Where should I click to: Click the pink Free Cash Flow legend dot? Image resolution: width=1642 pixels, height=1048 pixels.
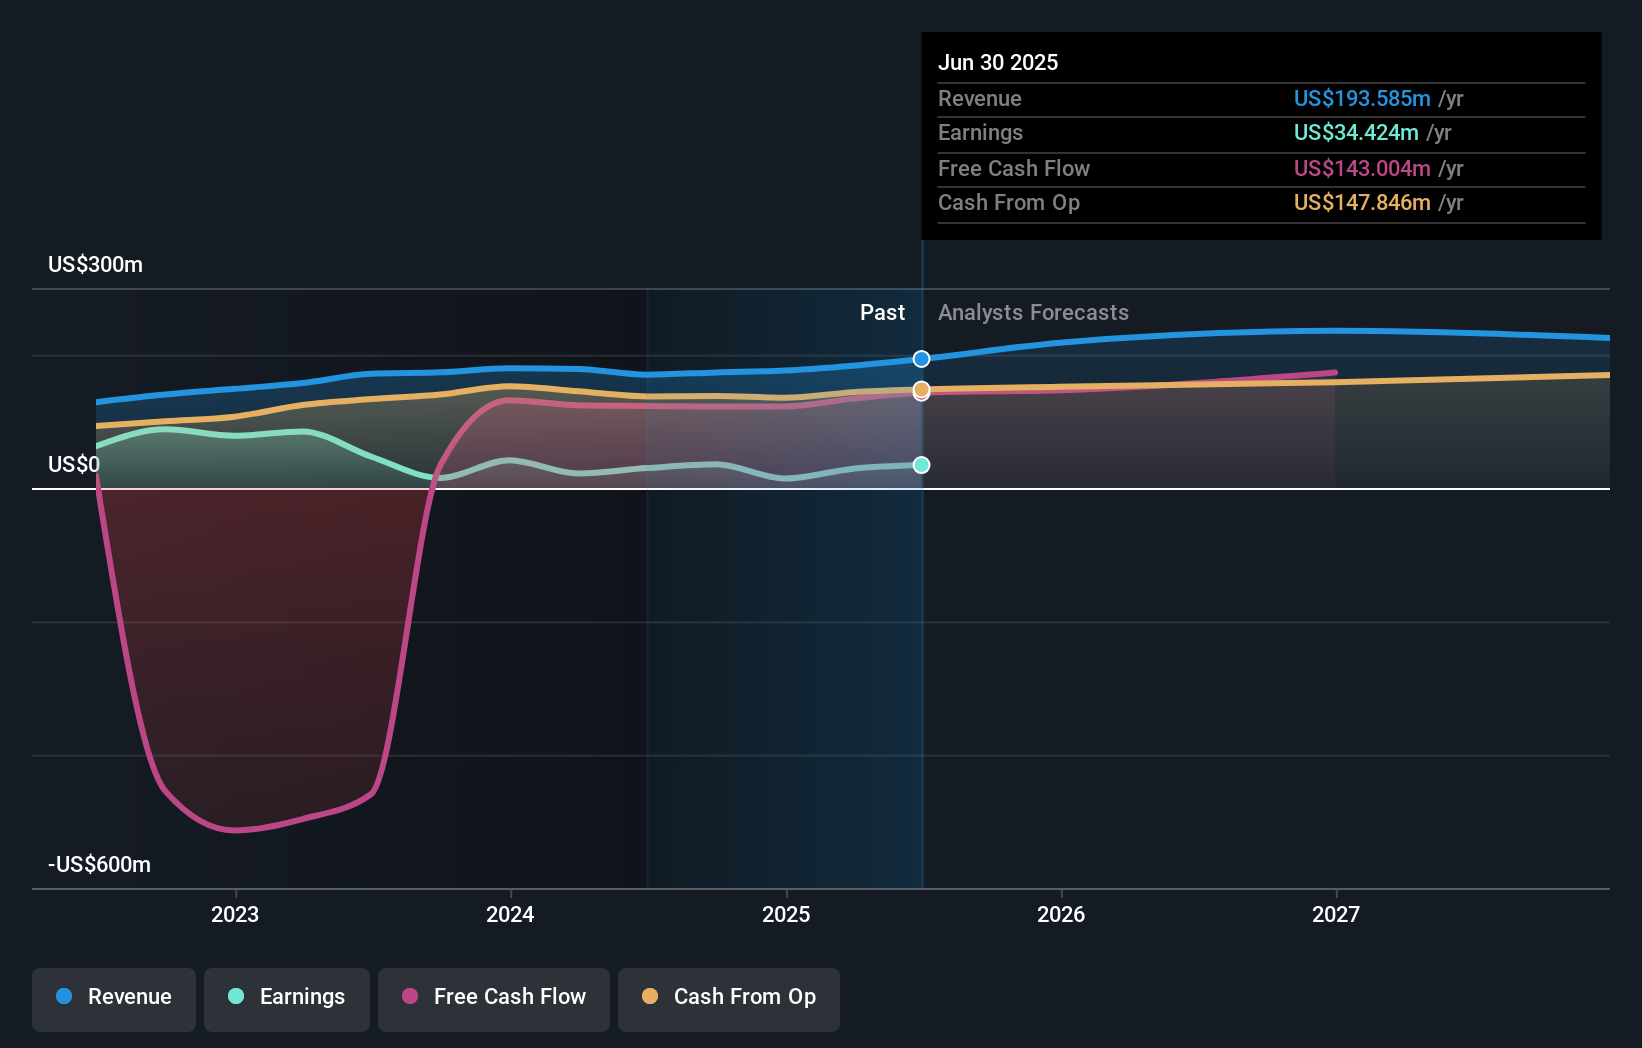click(410, 996)
